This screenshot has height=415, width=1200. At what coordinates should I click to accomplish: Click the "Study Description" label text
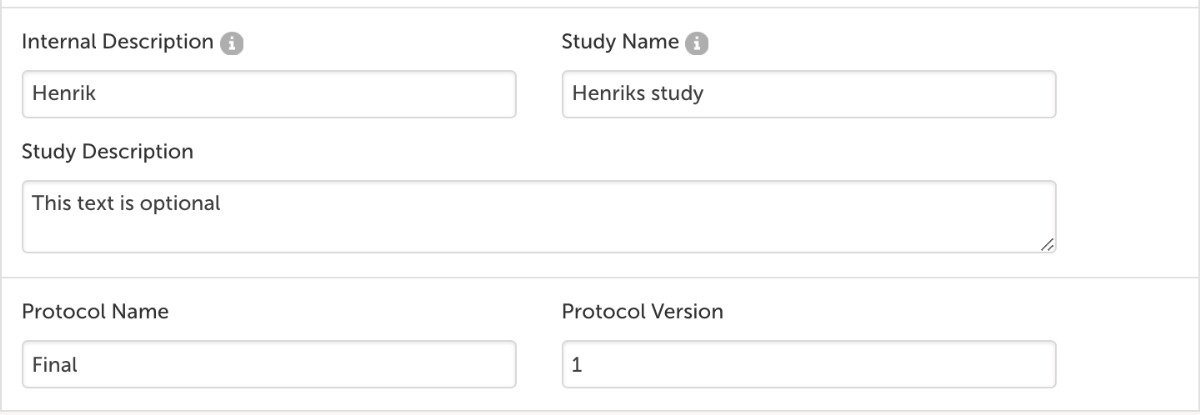coord(108,152)
